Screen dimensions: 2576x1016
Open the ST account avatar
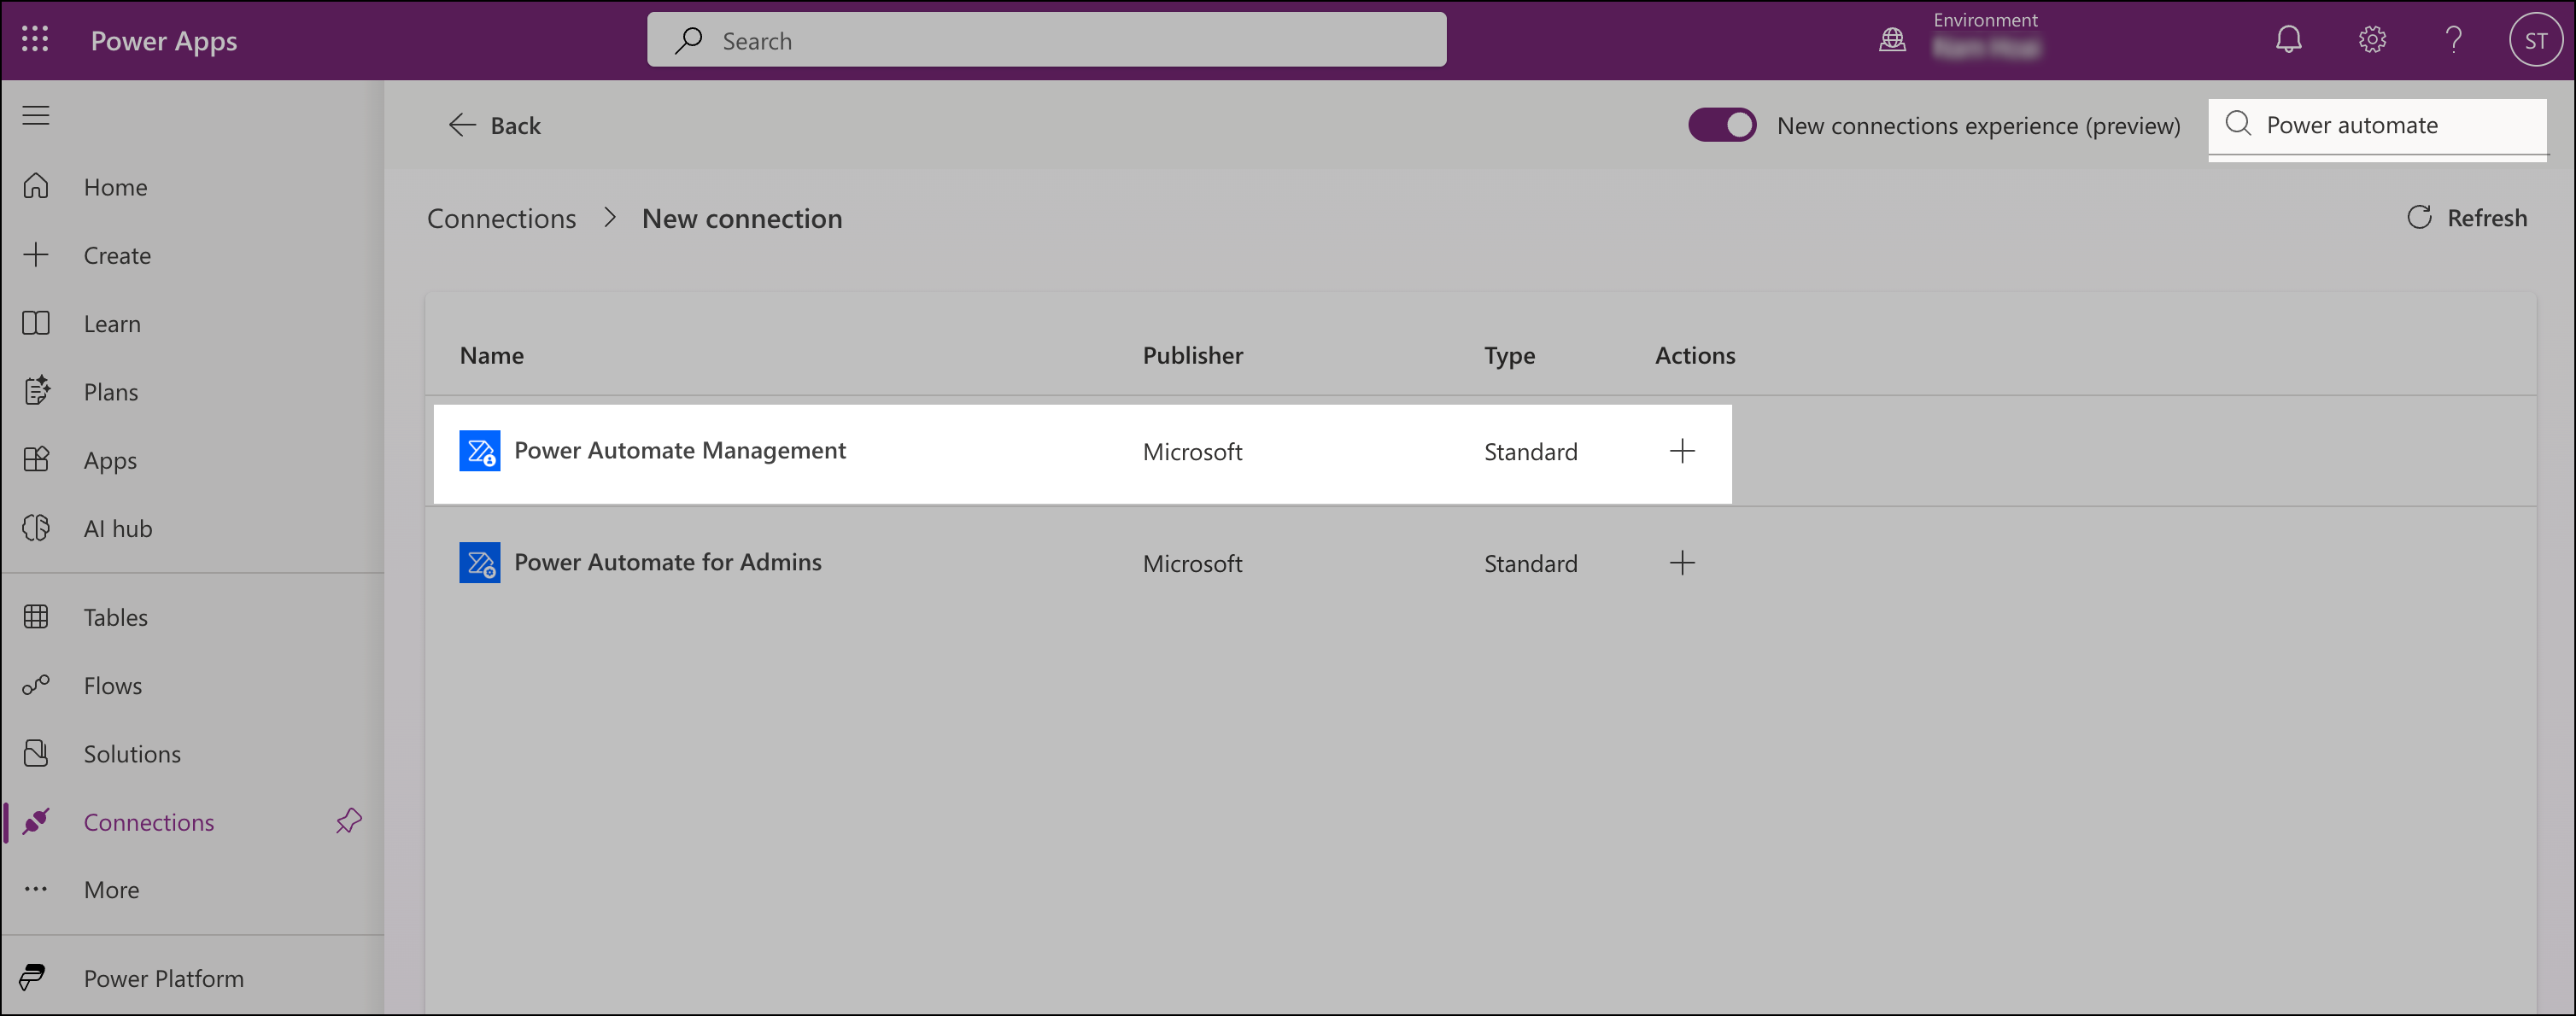(2535, 40)
